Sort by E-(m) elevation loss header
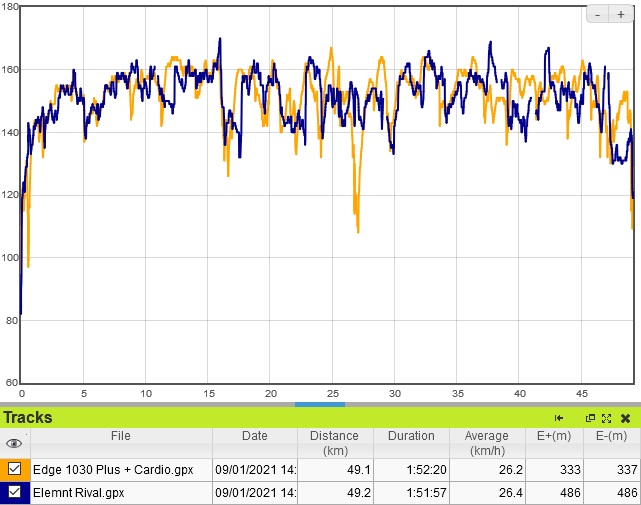The width and height of the screenshot is (641, 505). click(611, 436)
